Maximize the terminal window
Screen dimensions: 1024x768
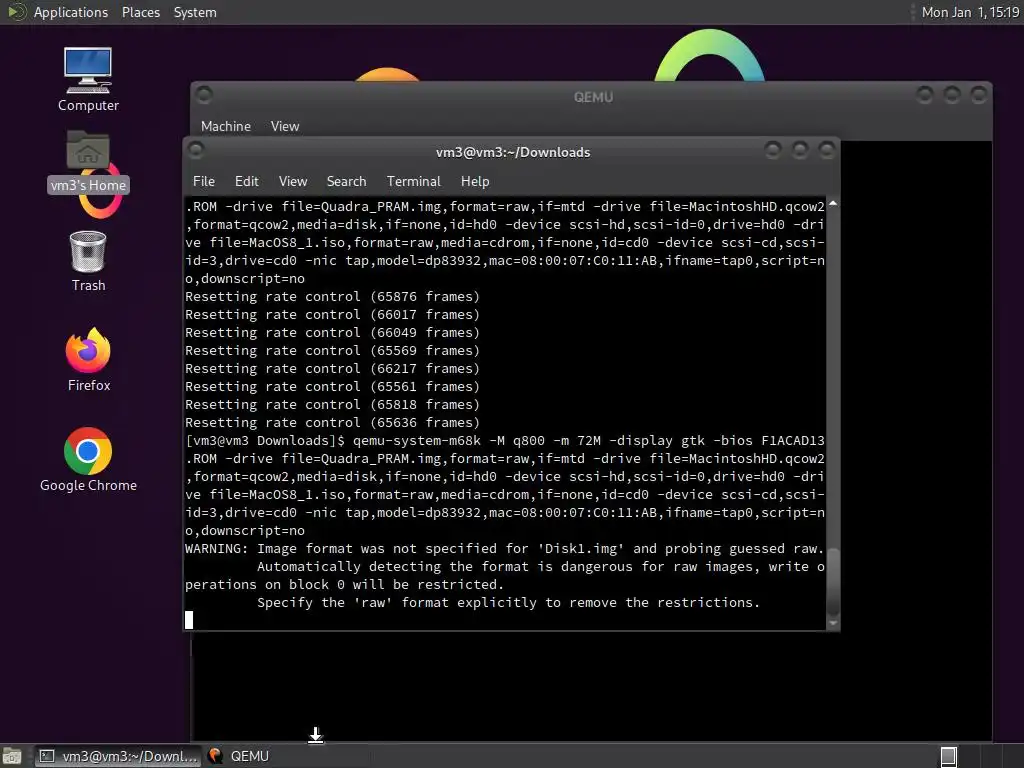pos(799,150)
